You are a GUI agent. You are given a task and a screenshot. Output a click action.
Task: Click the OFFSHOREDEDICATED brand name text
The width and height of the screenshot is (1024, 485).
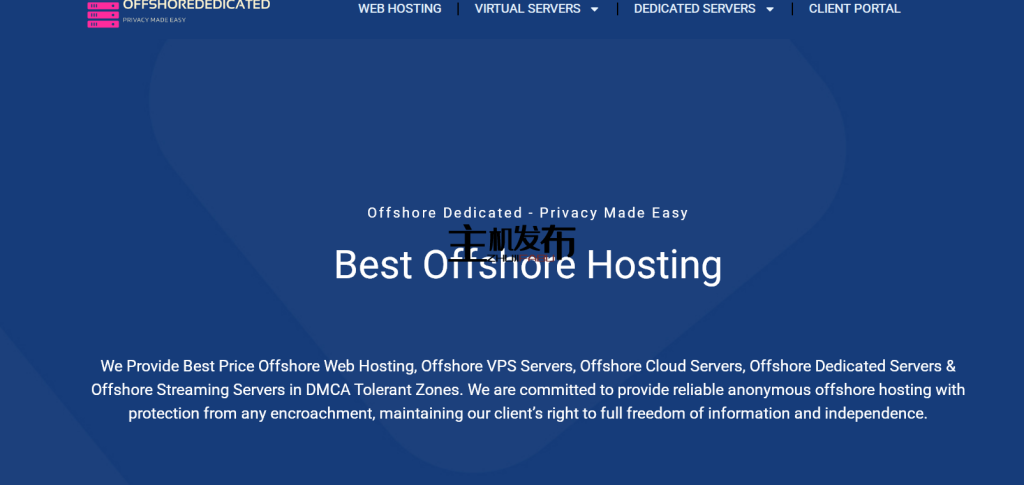[196, 5]
